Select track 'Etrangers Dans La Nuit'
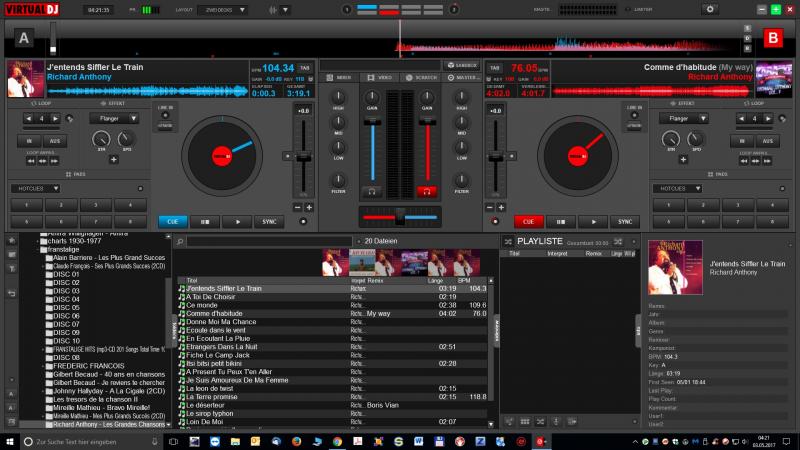 pyautogui.click(x=335, y=346)
